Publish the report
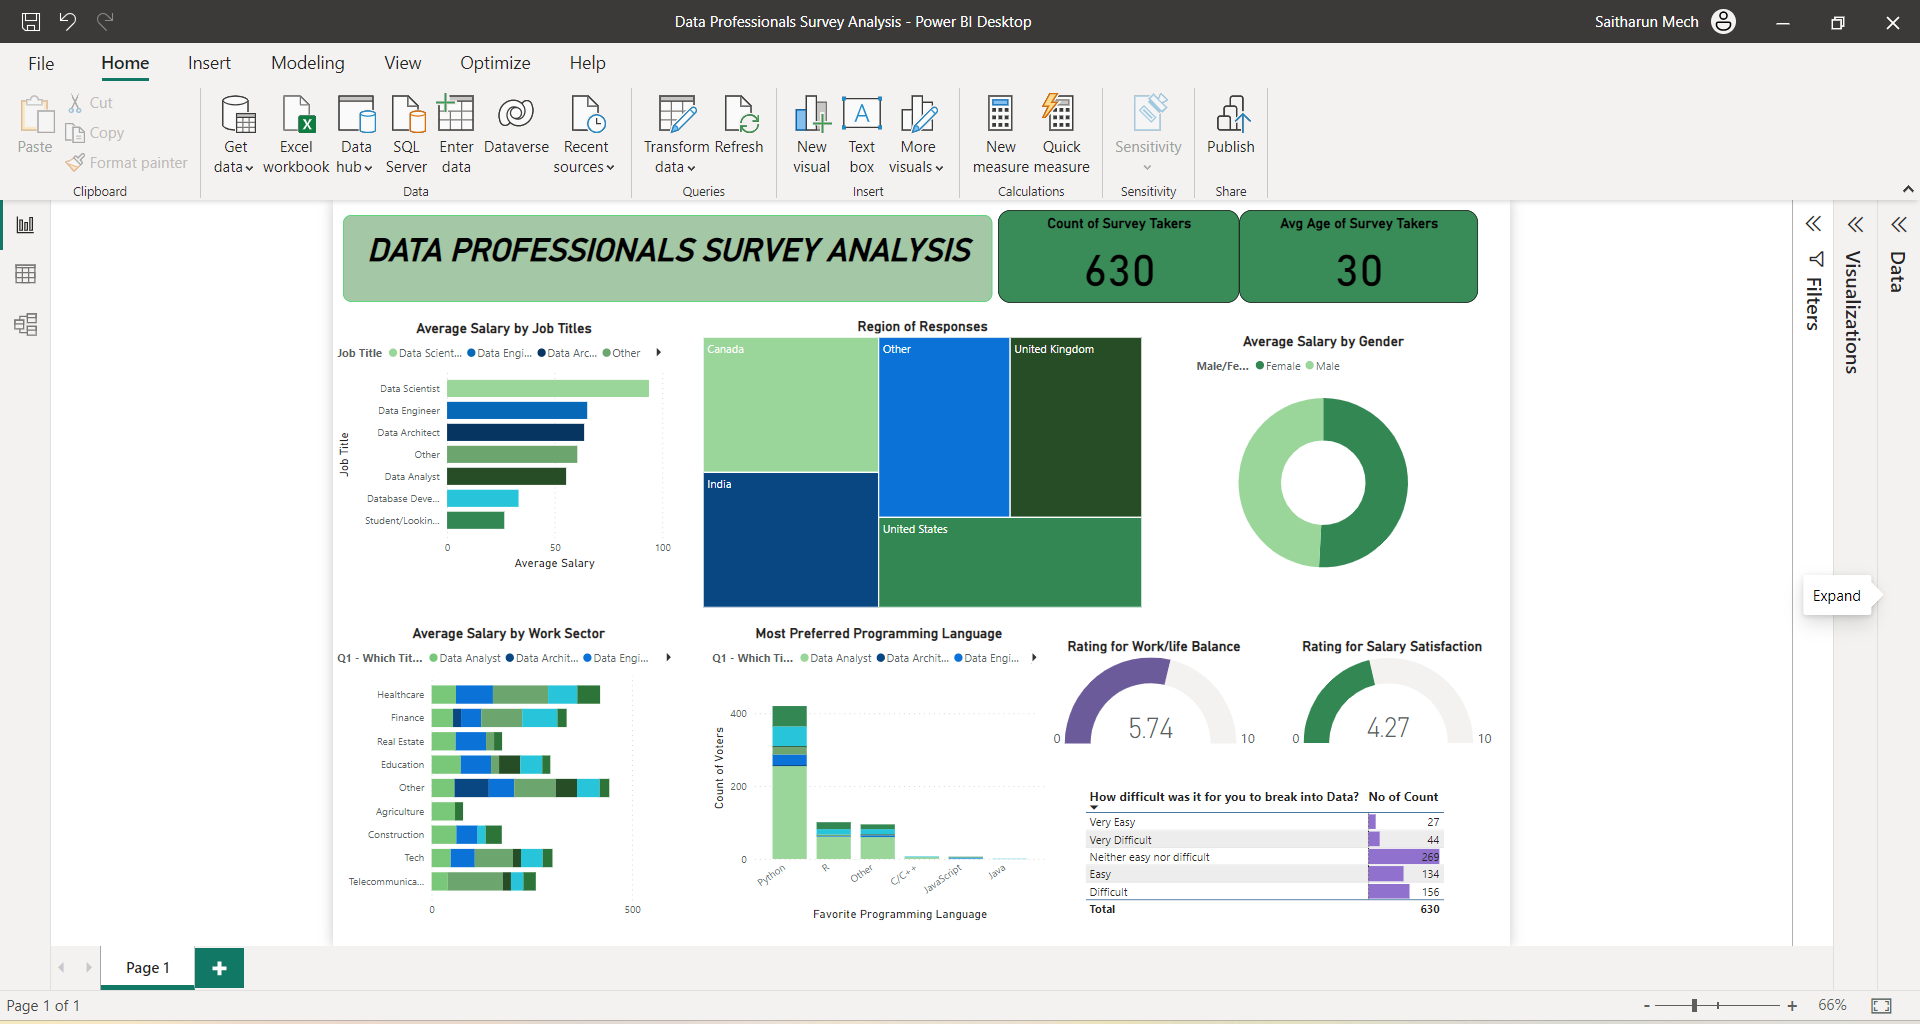The image size is (1920, 1024). click(1230, 127)
